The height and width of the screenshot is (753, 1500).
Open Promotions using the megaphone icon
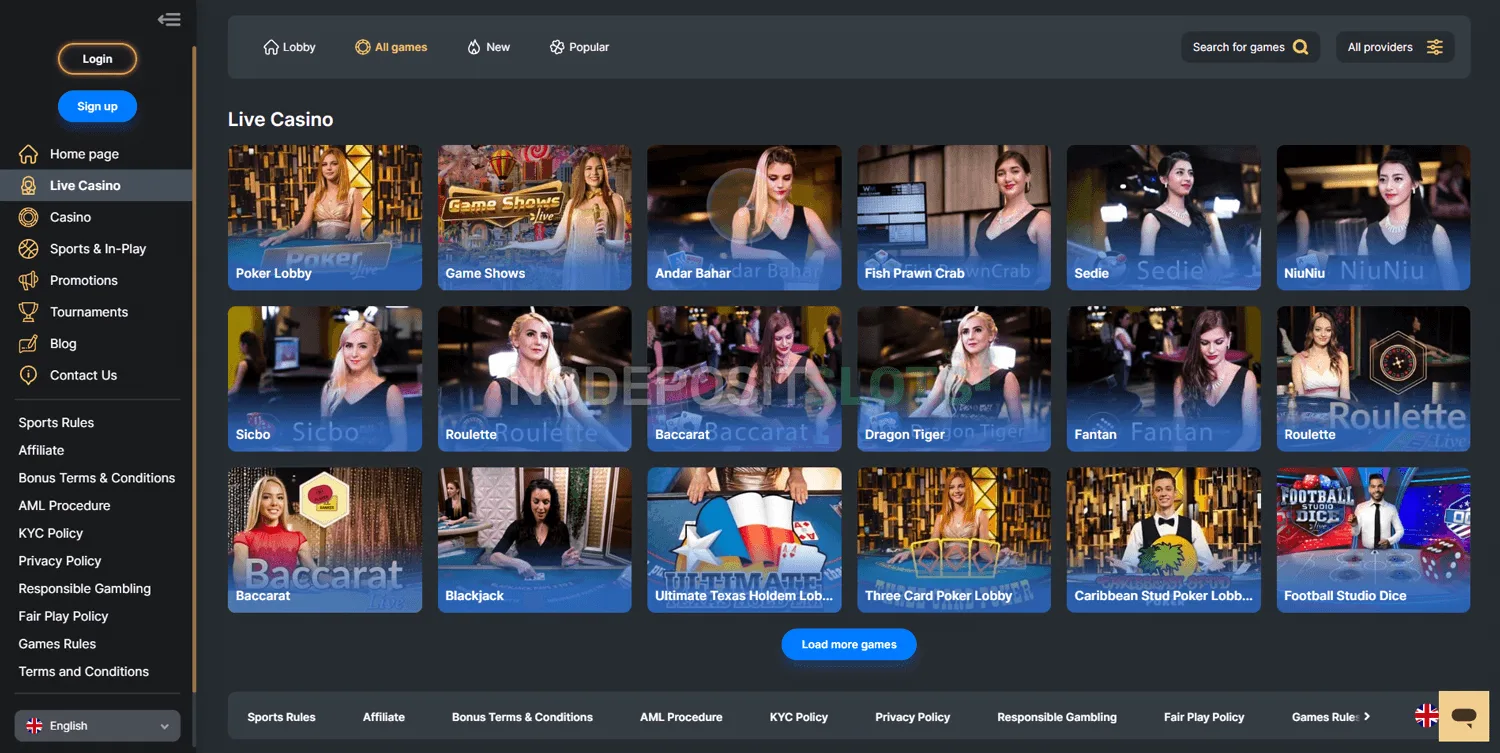pos(29,280)
